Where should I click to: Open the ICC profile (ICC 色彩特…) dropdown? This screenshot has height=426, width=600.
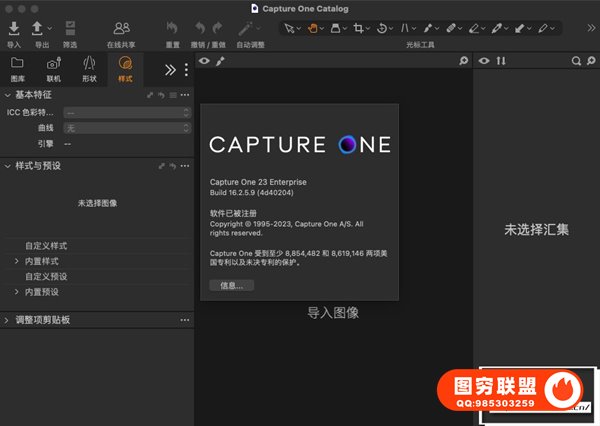click(x=126, y=113)
